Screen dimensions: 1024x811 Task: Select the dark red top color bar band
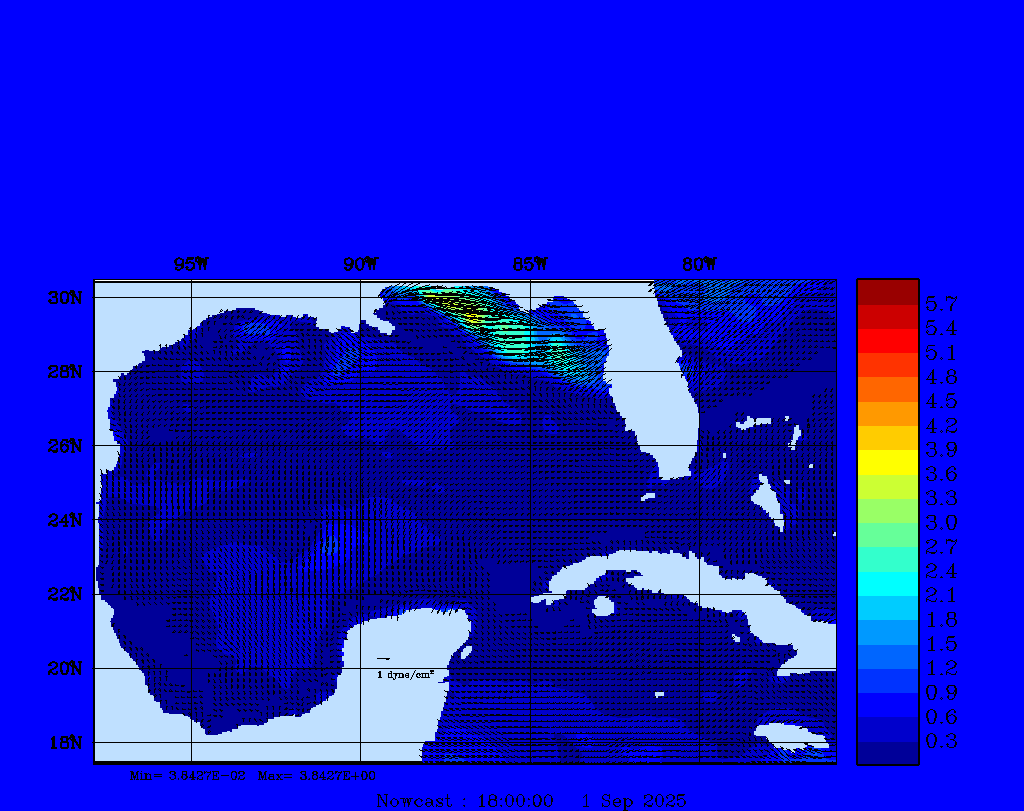pyautogui.click(x=887, y=291)
